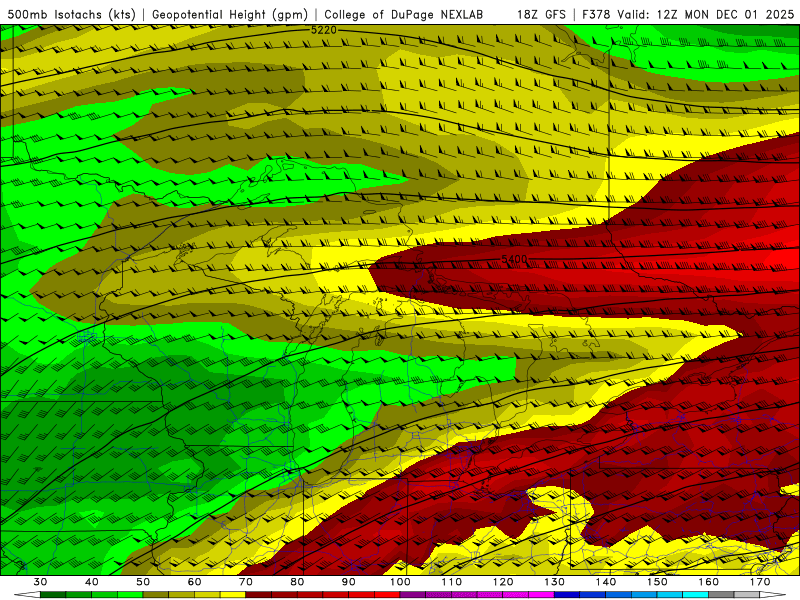Click the '18Z GFS' model run label
Screen dimensions: 800x600
click(x=541, y=15)
